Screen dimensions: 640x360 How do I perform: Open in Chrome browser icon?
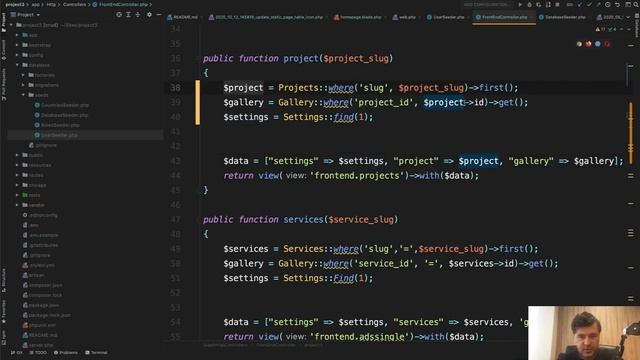(579, 44)
